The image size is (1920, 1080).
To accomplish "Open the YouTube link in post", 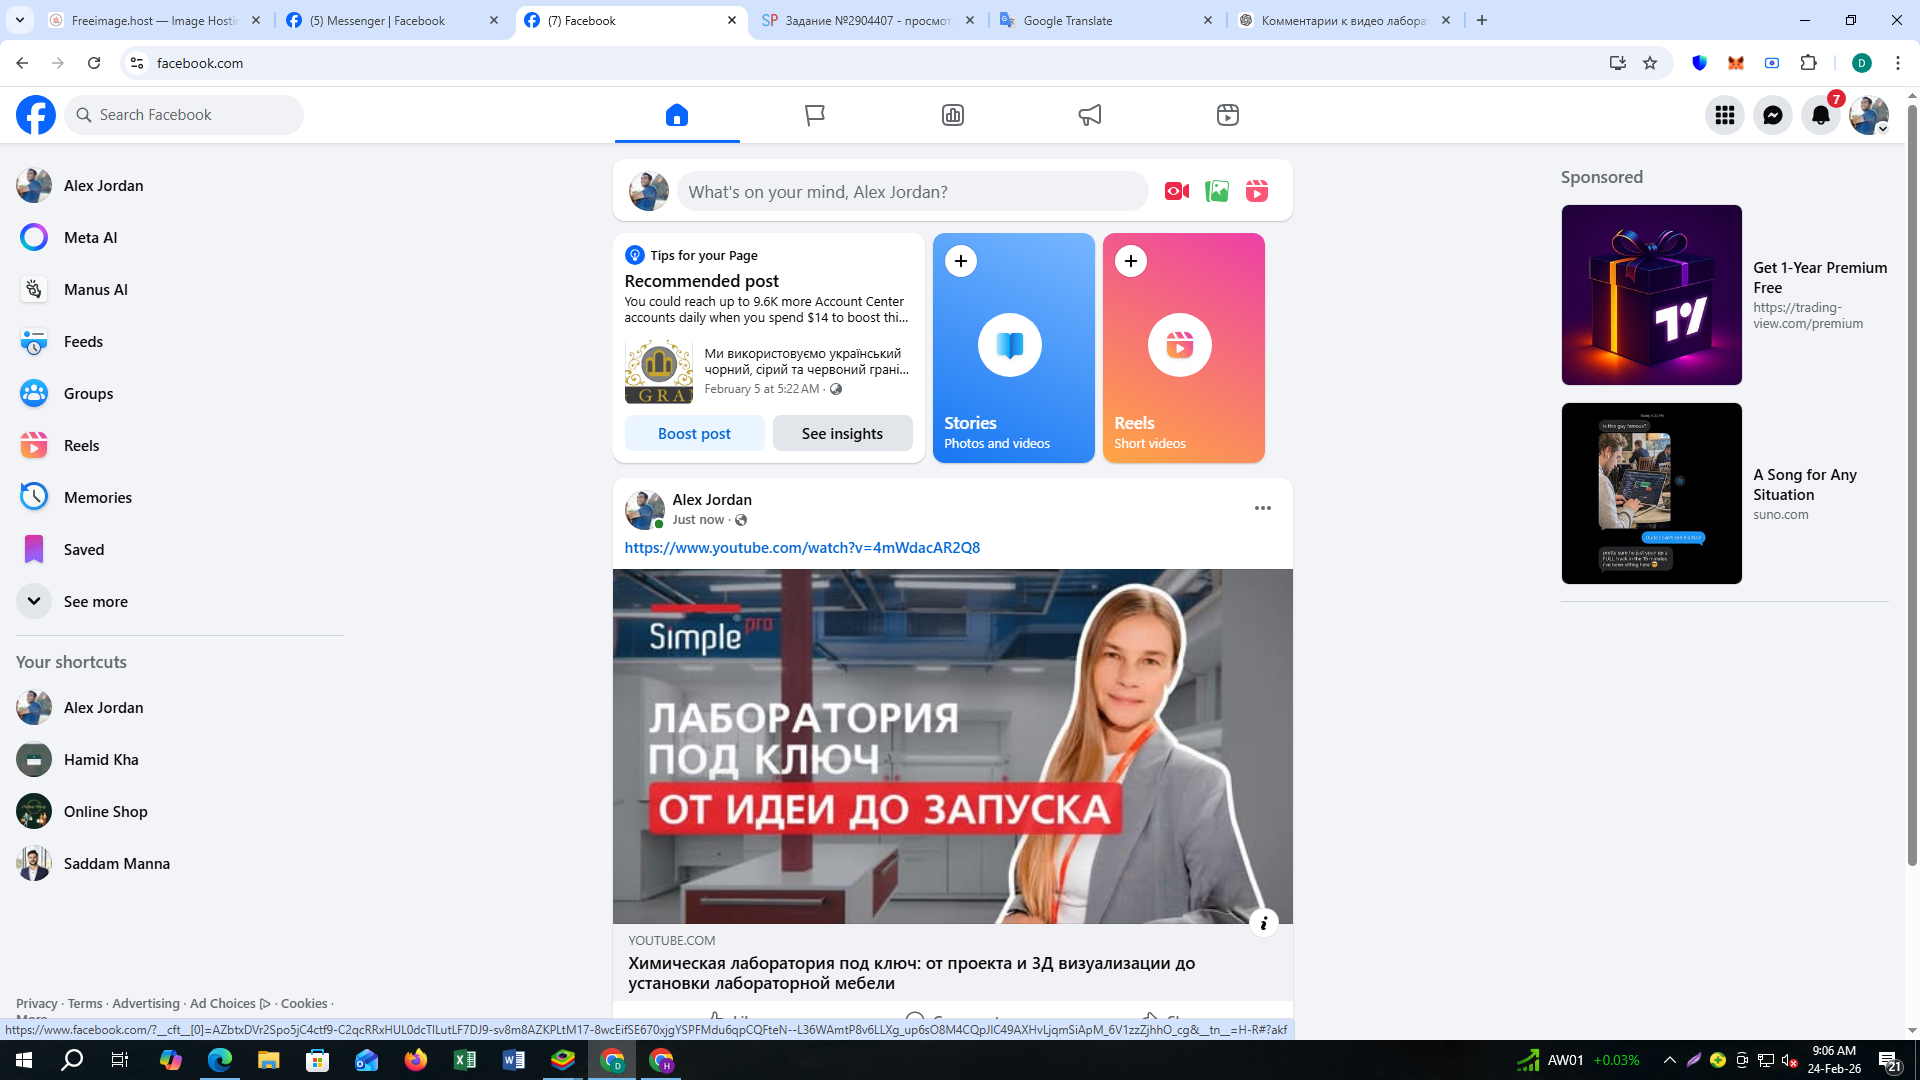I will click(801, 547).
